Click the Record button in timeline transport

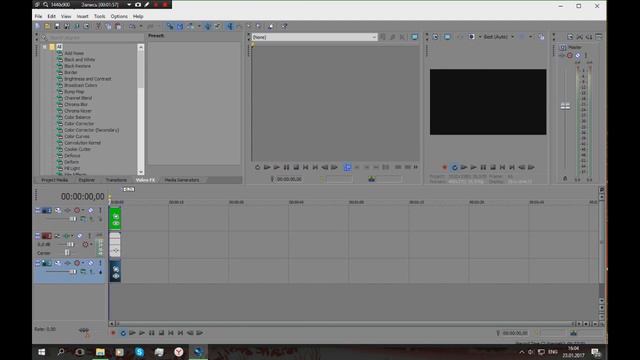coord(113,333)
